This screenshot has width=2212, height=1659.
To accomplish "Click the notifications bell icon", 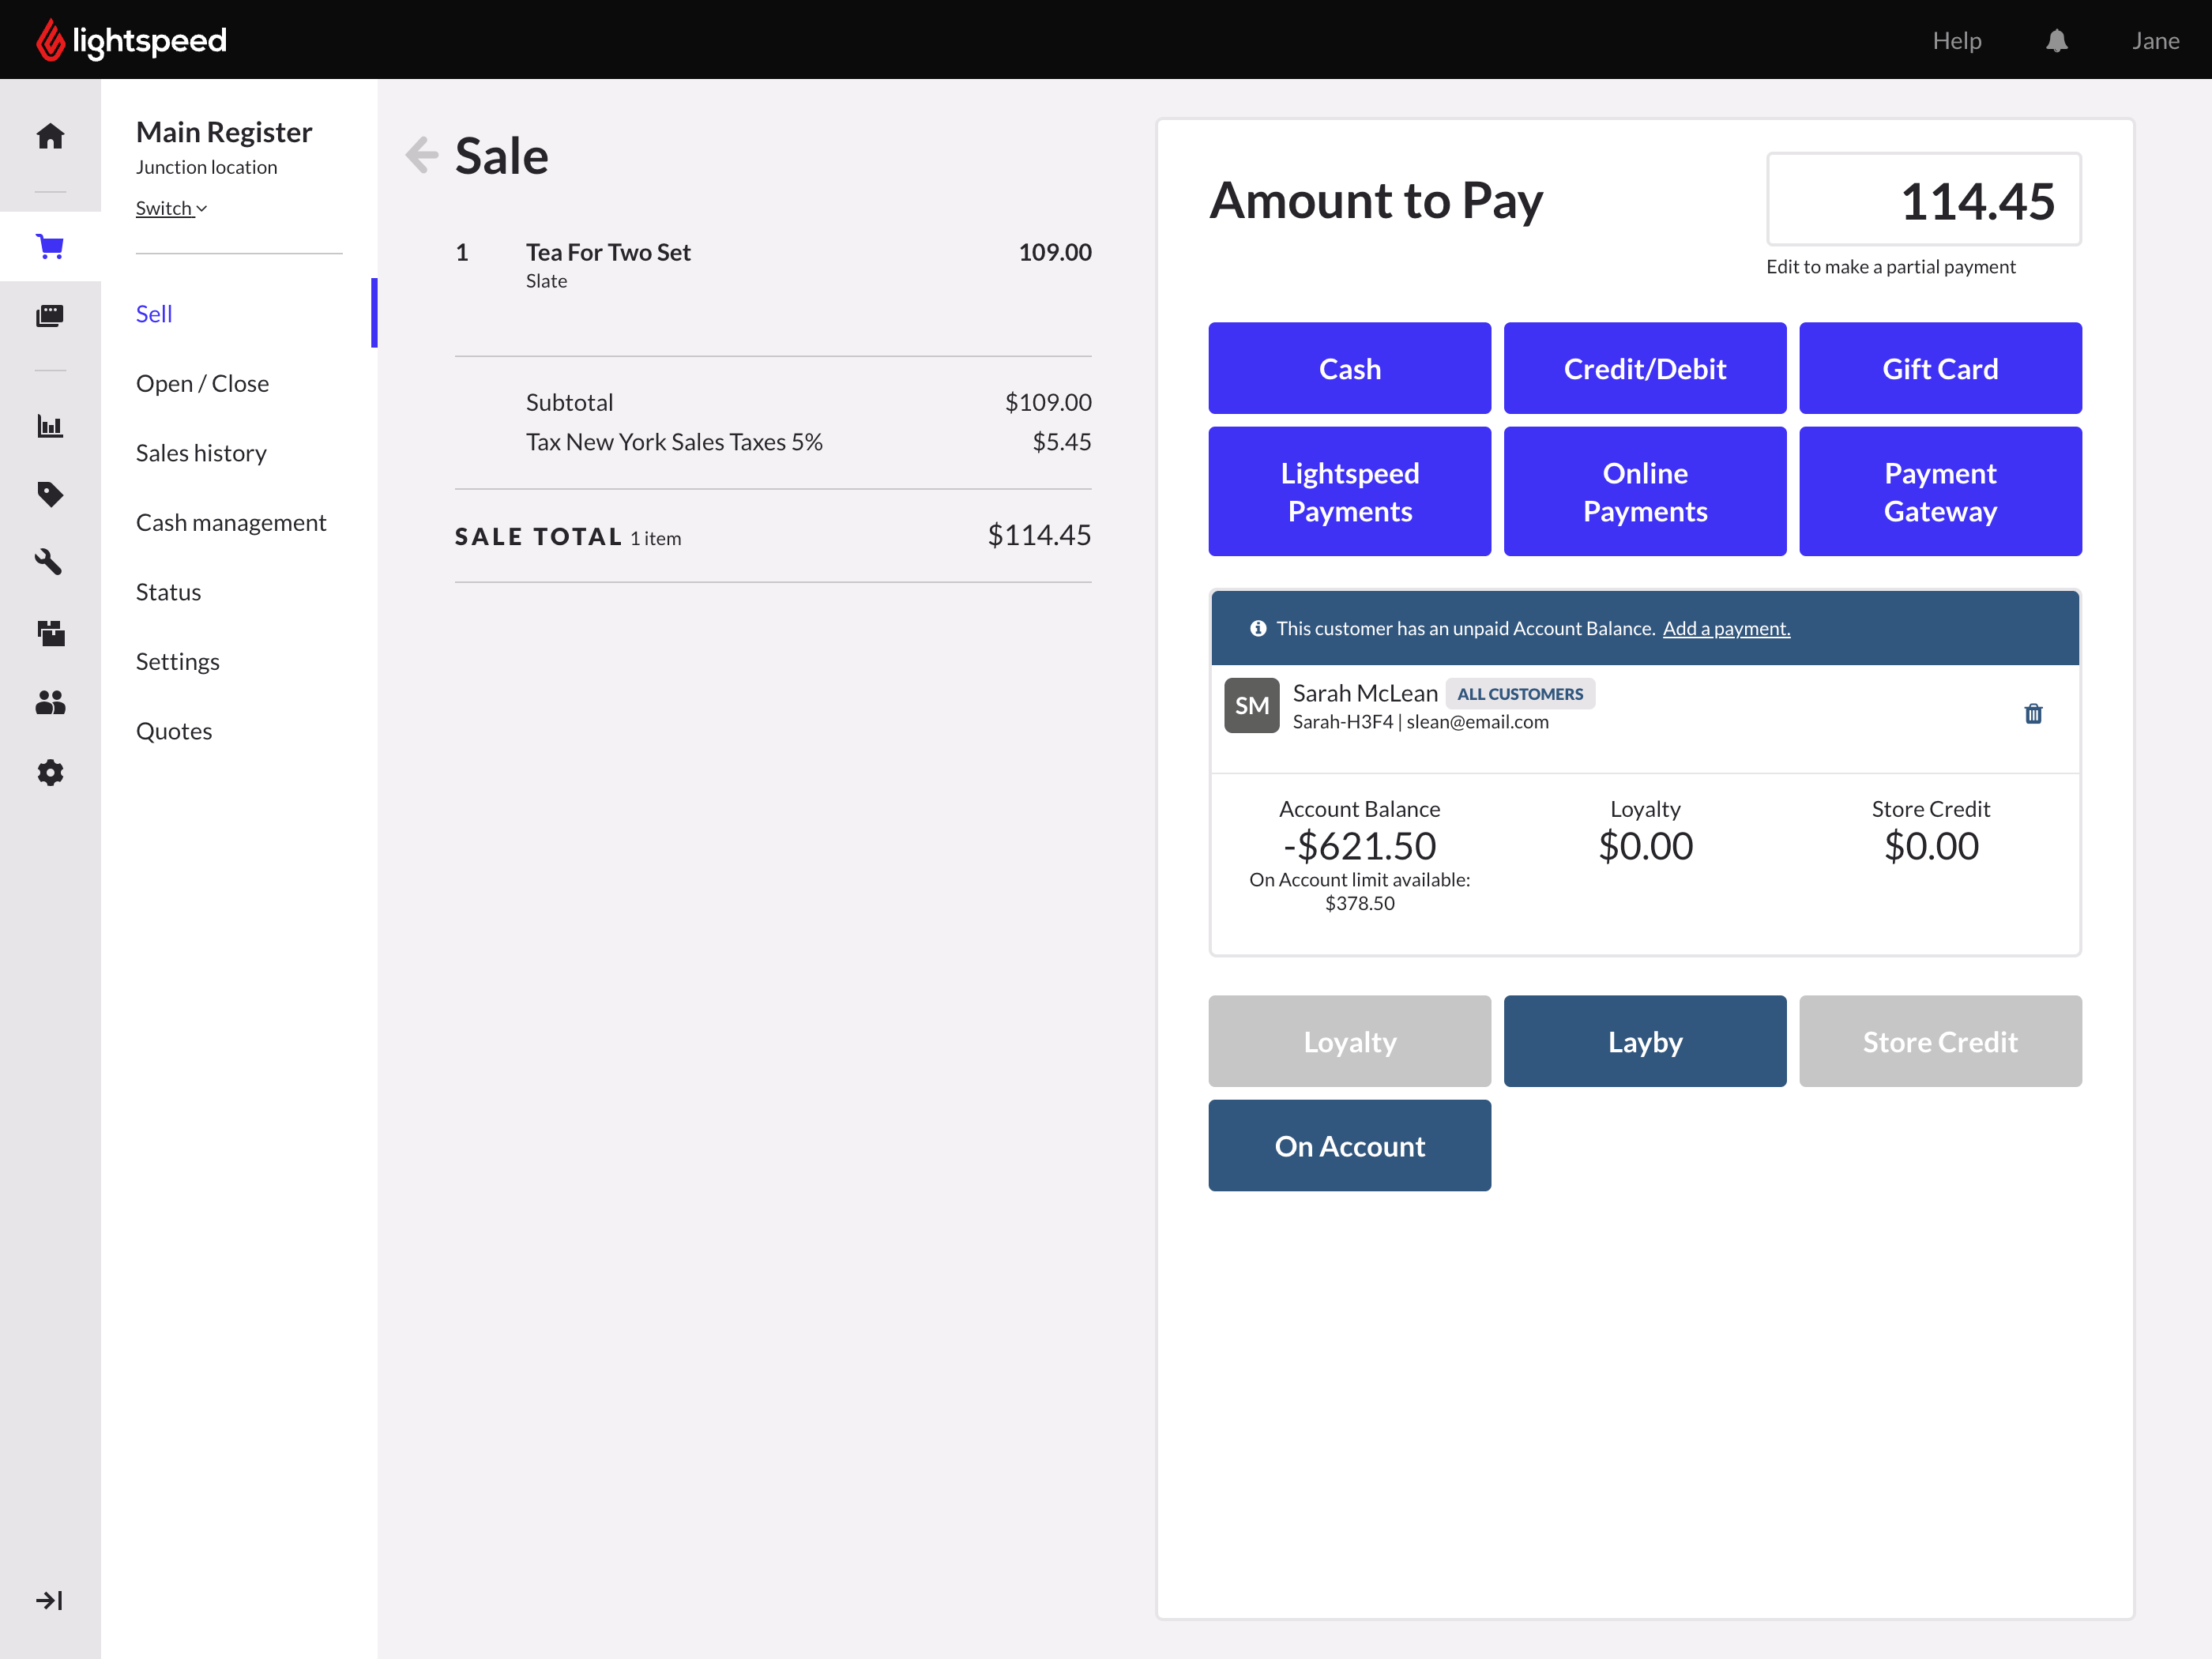I will (x=2056, y=41).
